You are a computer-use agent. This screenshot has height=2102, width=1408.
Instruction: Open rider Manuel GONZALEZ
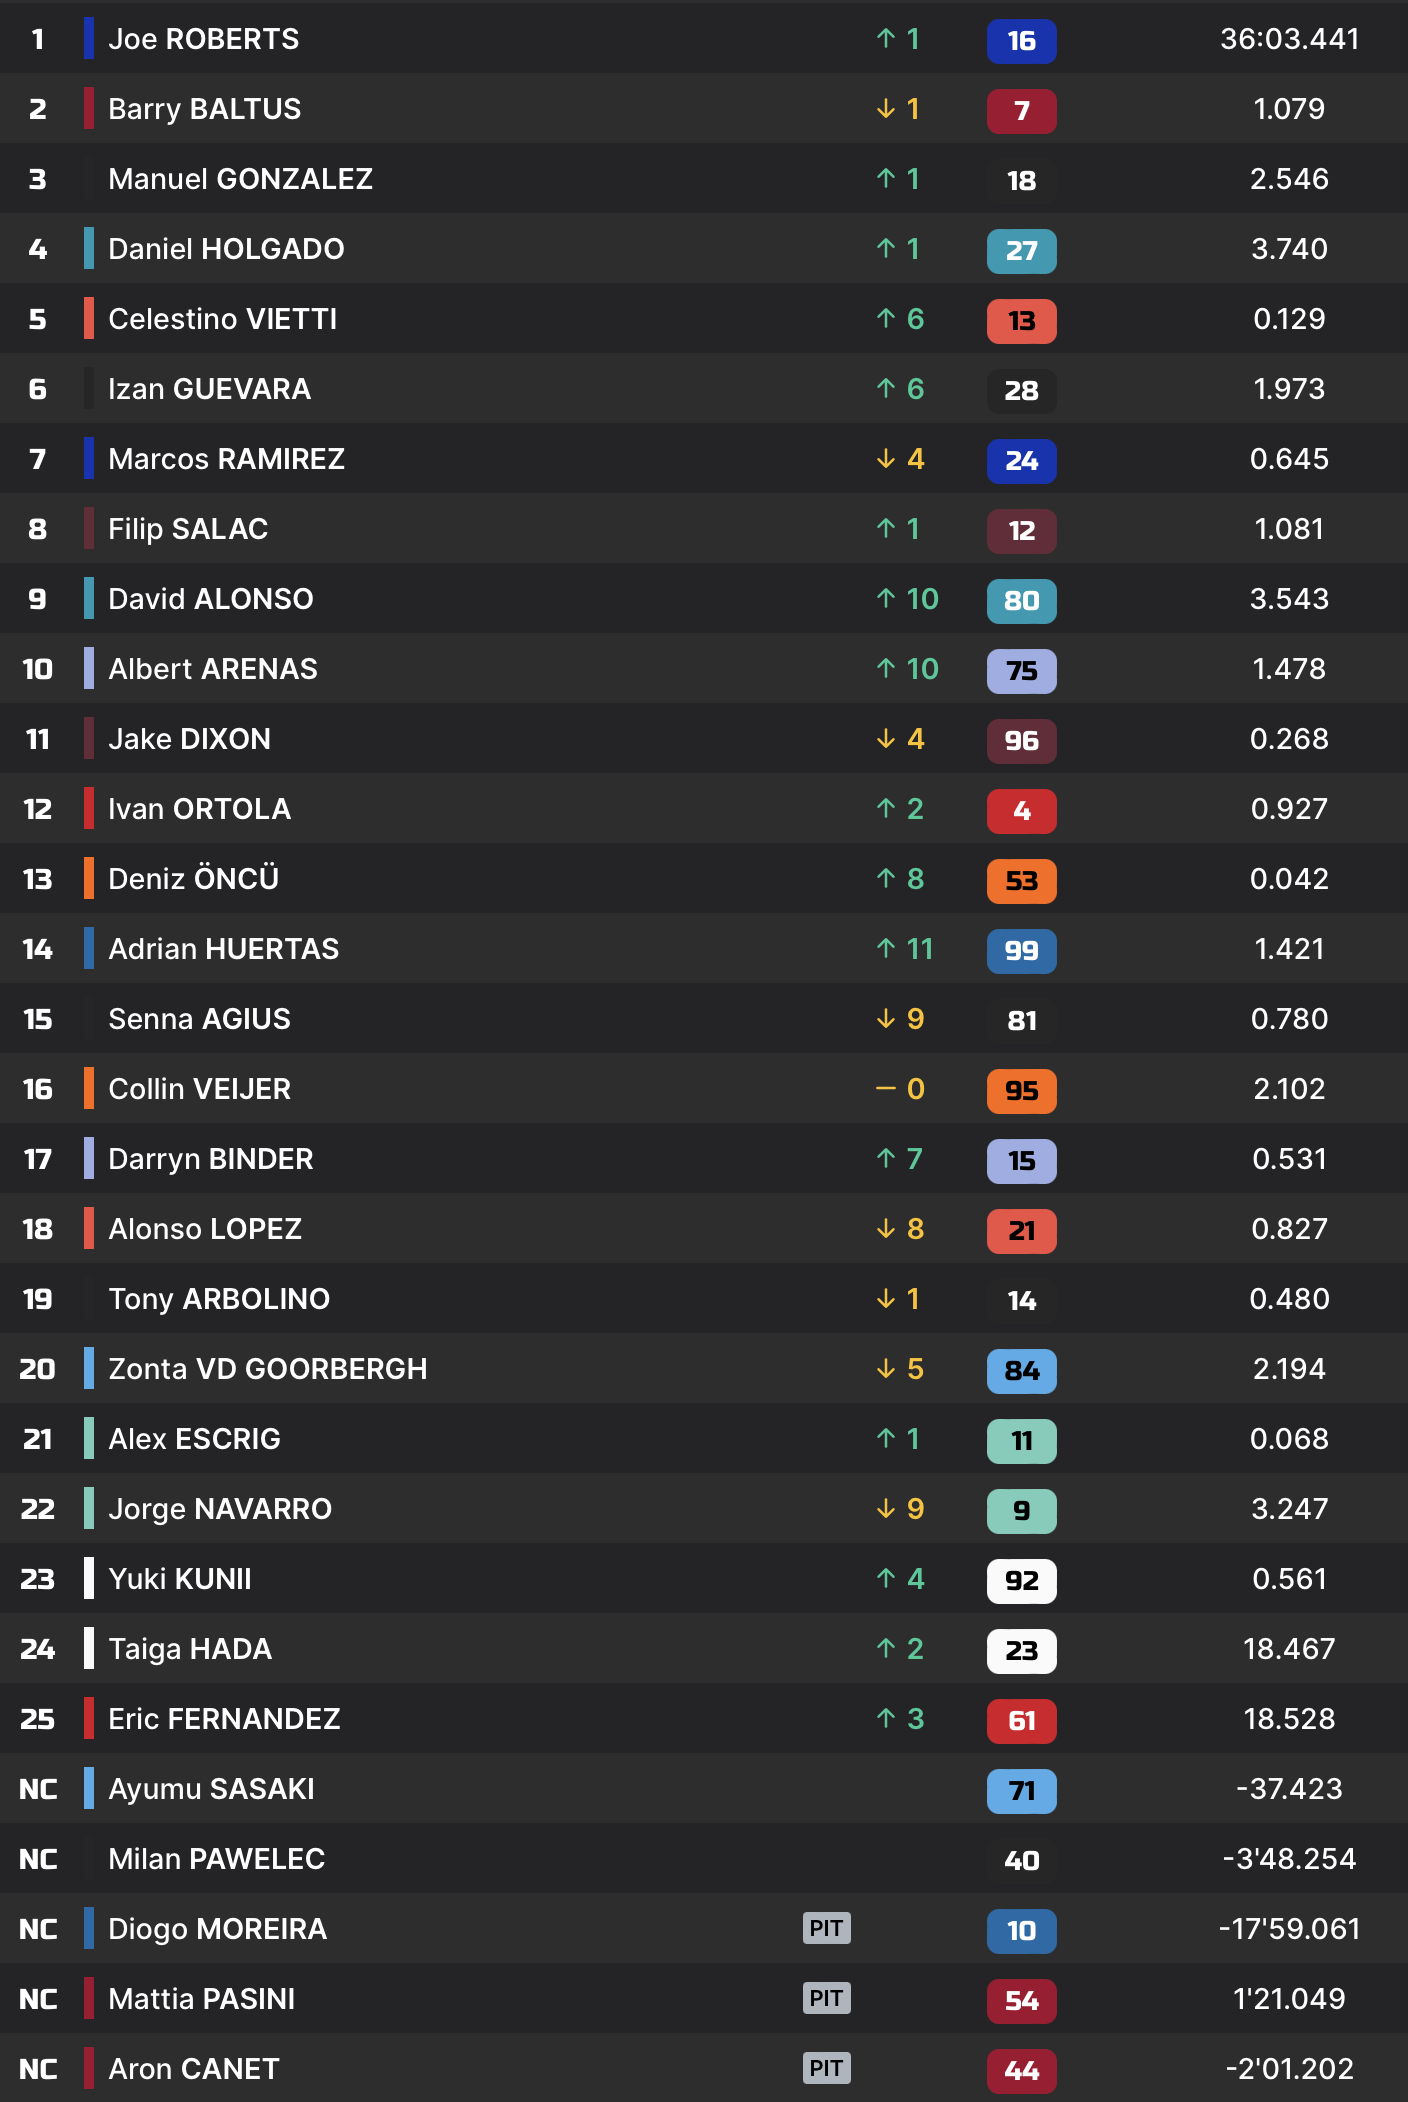[x=240, y=179]
